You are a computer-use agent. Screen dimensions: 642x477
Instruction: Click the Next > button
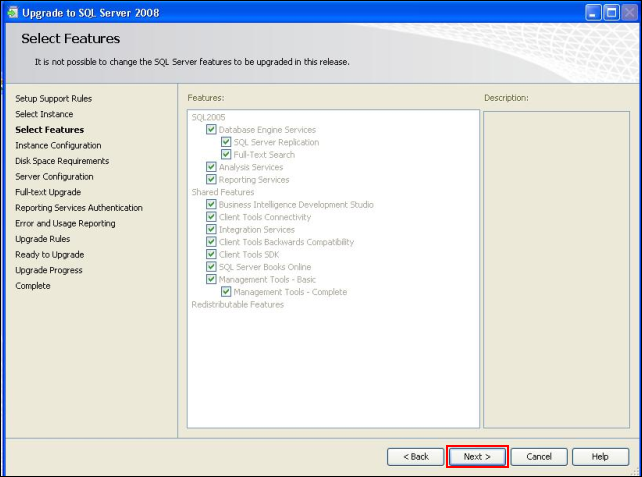pyautogui.click(x=477, y=457)
